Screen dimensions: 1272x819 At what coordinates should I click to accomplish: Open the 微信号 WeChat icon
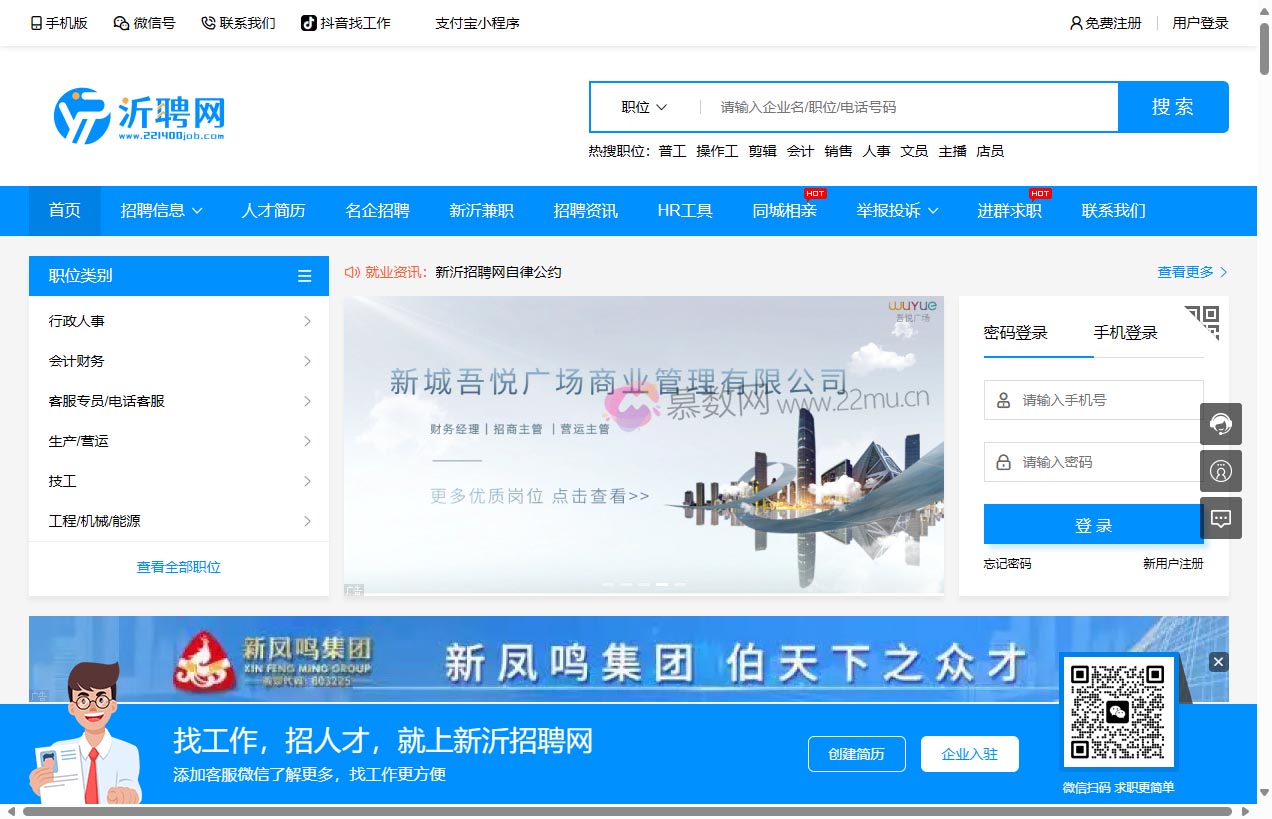click(120, 22)
